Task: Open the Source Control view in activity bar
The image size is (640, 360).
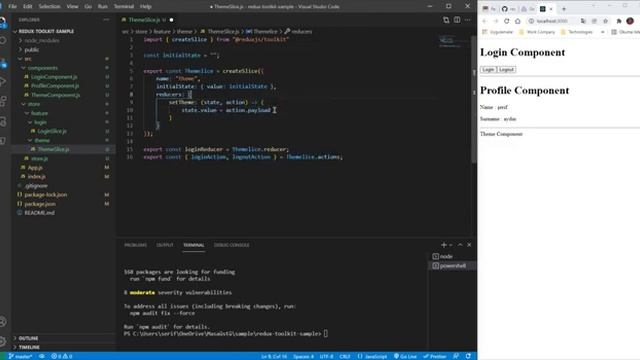Action: [x=3, y=62]
